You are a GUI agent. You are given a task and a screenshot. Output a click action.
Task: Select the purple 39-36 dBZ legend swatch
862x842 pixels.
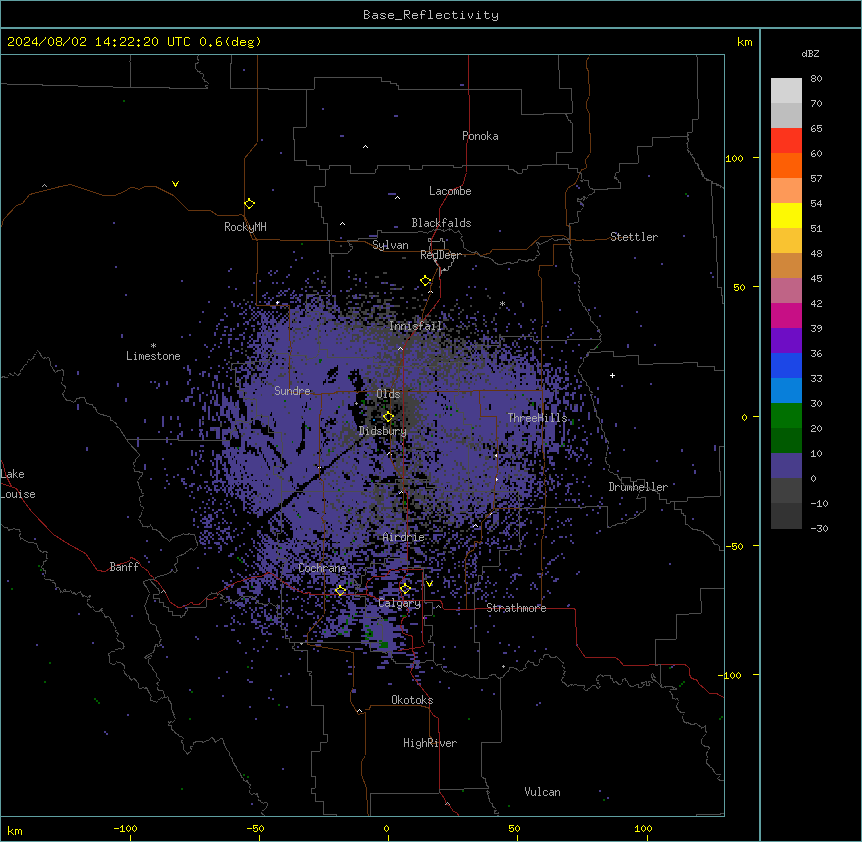coord(786,341)
